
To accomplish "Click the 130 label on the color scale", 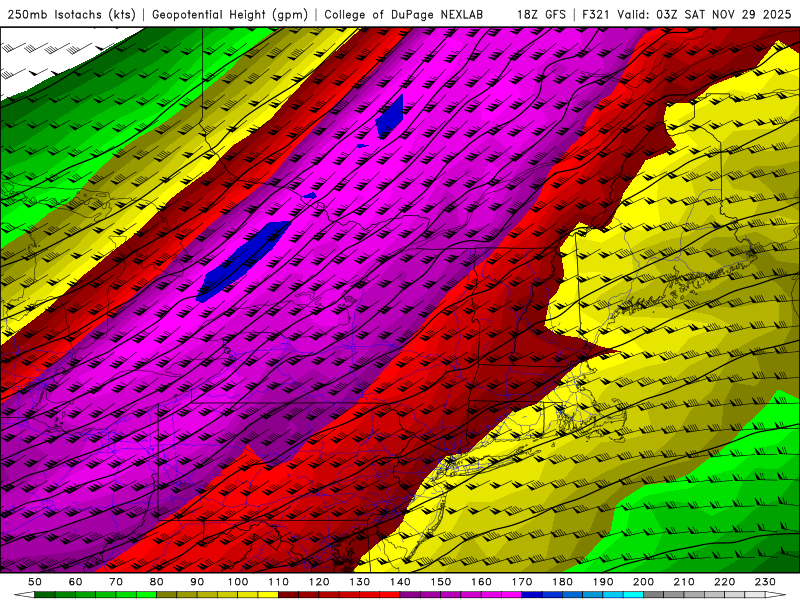I will click(x=360, y=582).
